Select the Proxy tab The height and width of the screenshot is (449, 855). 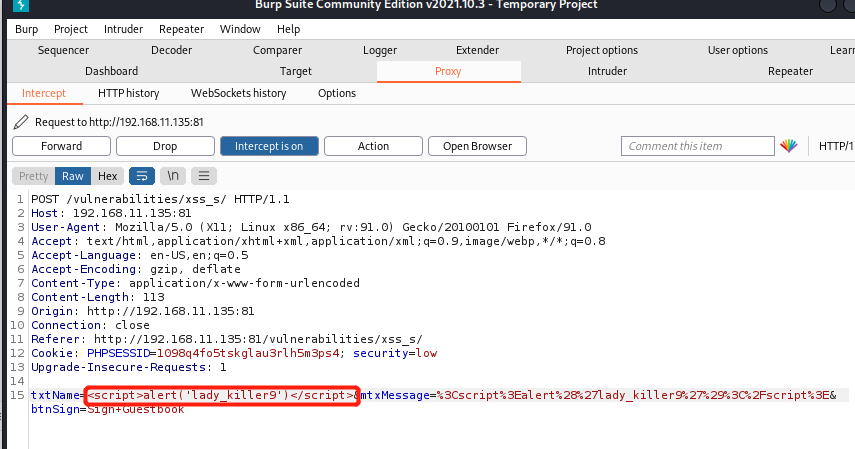coord(448,71)
